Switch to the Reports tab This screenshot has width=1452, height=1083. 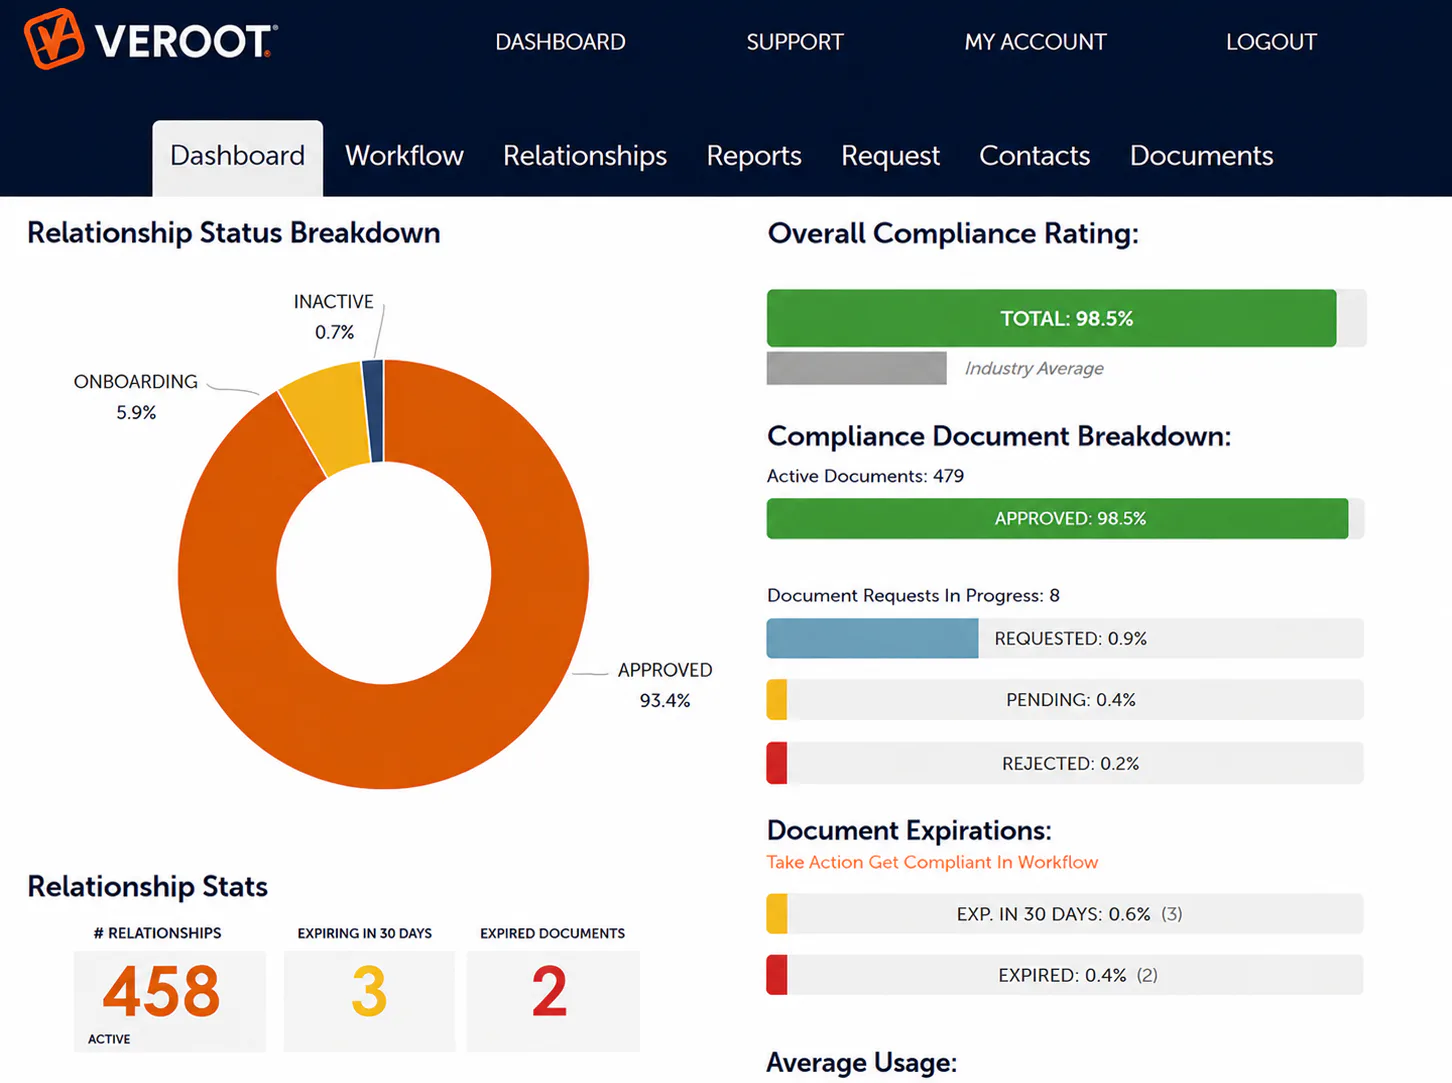click(x=754, y=156)
